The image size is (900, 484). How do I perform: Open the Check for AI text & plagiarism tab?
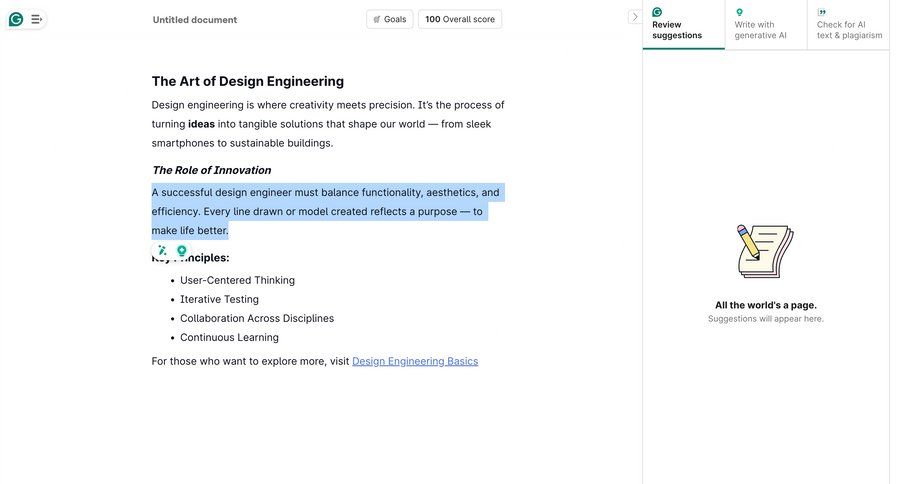pyautogui.click(x=849, y=24)
